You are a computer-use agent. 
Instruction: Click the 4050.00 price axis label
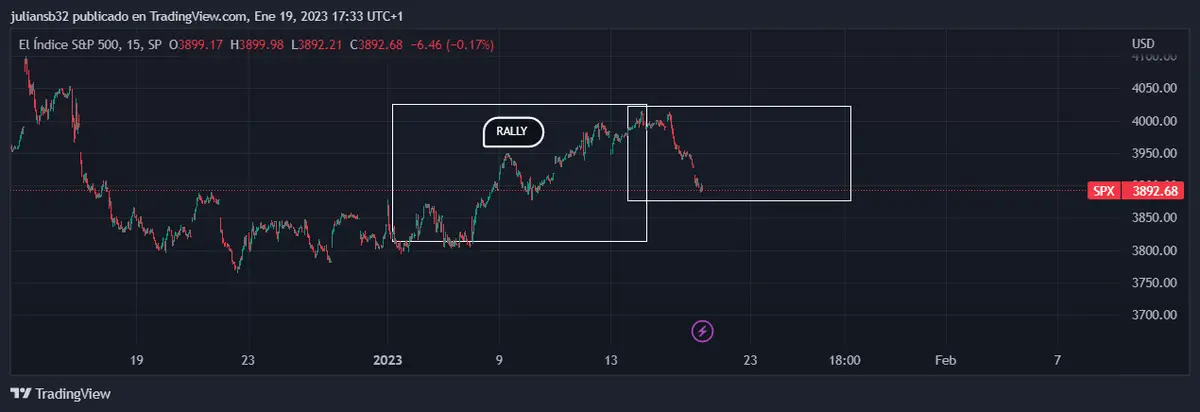[1155, 89]
